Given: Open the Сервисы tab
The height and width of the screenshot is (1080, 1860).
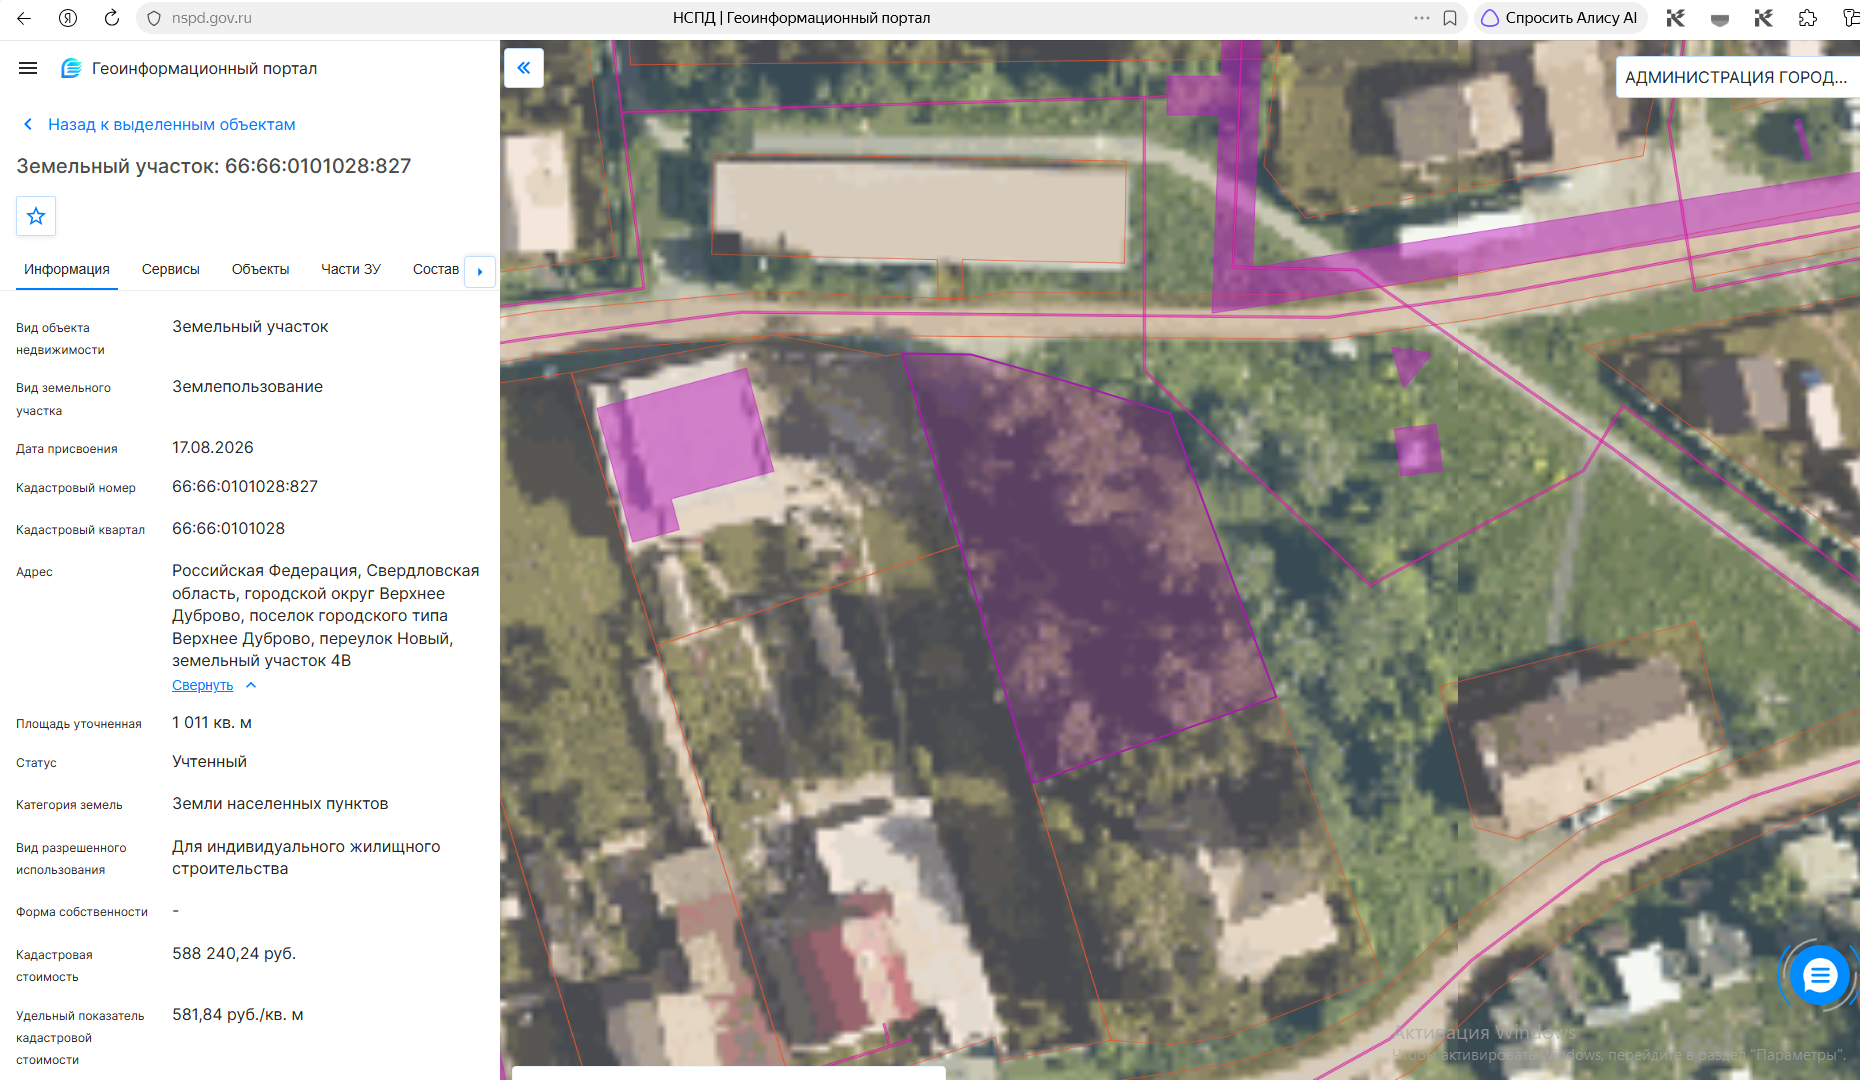Looking at the screenshot, I should click(x=171, y=269).
